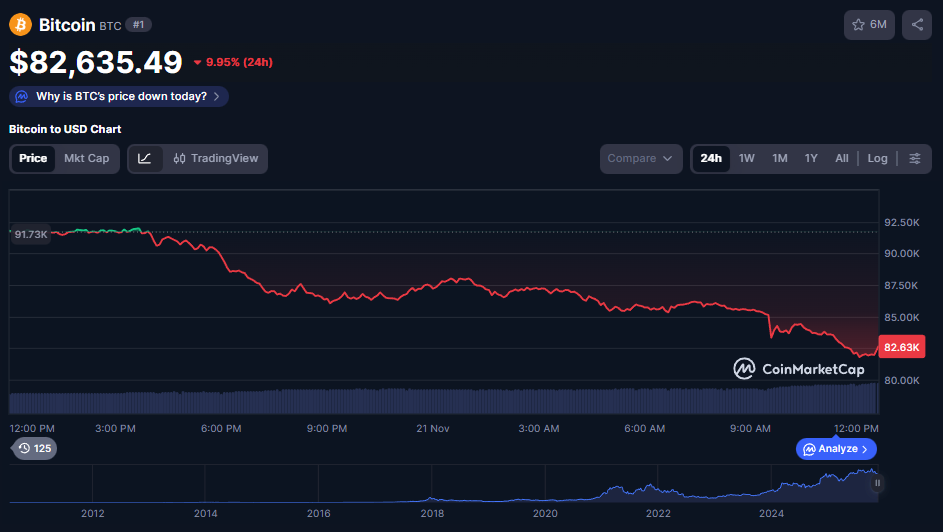Click the $82,635.49 price value
This screenshot has width=943, height=532.
(x=96, y=62)
